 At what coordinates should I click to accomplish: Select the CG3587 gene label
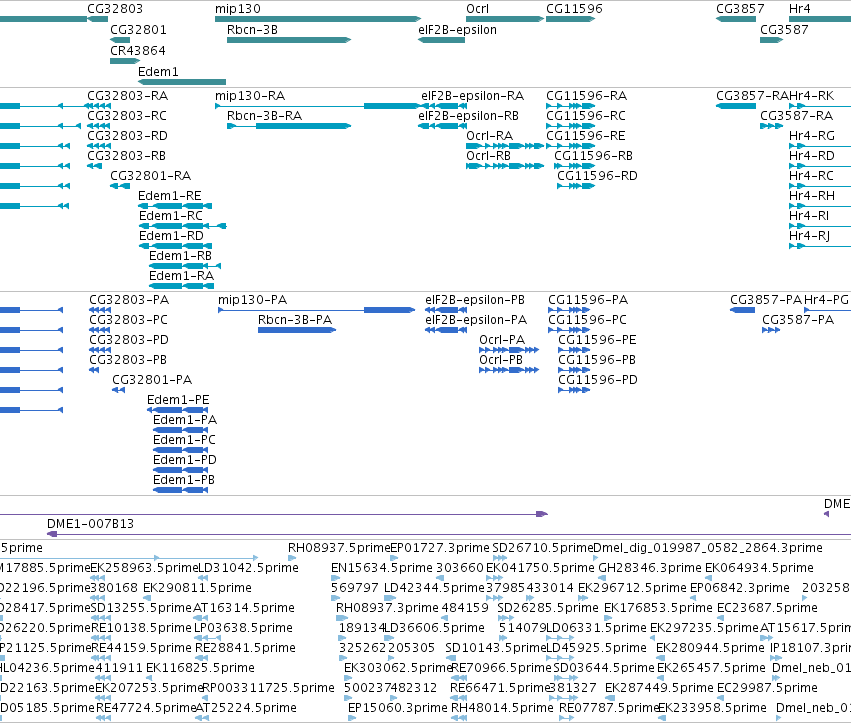784,30
